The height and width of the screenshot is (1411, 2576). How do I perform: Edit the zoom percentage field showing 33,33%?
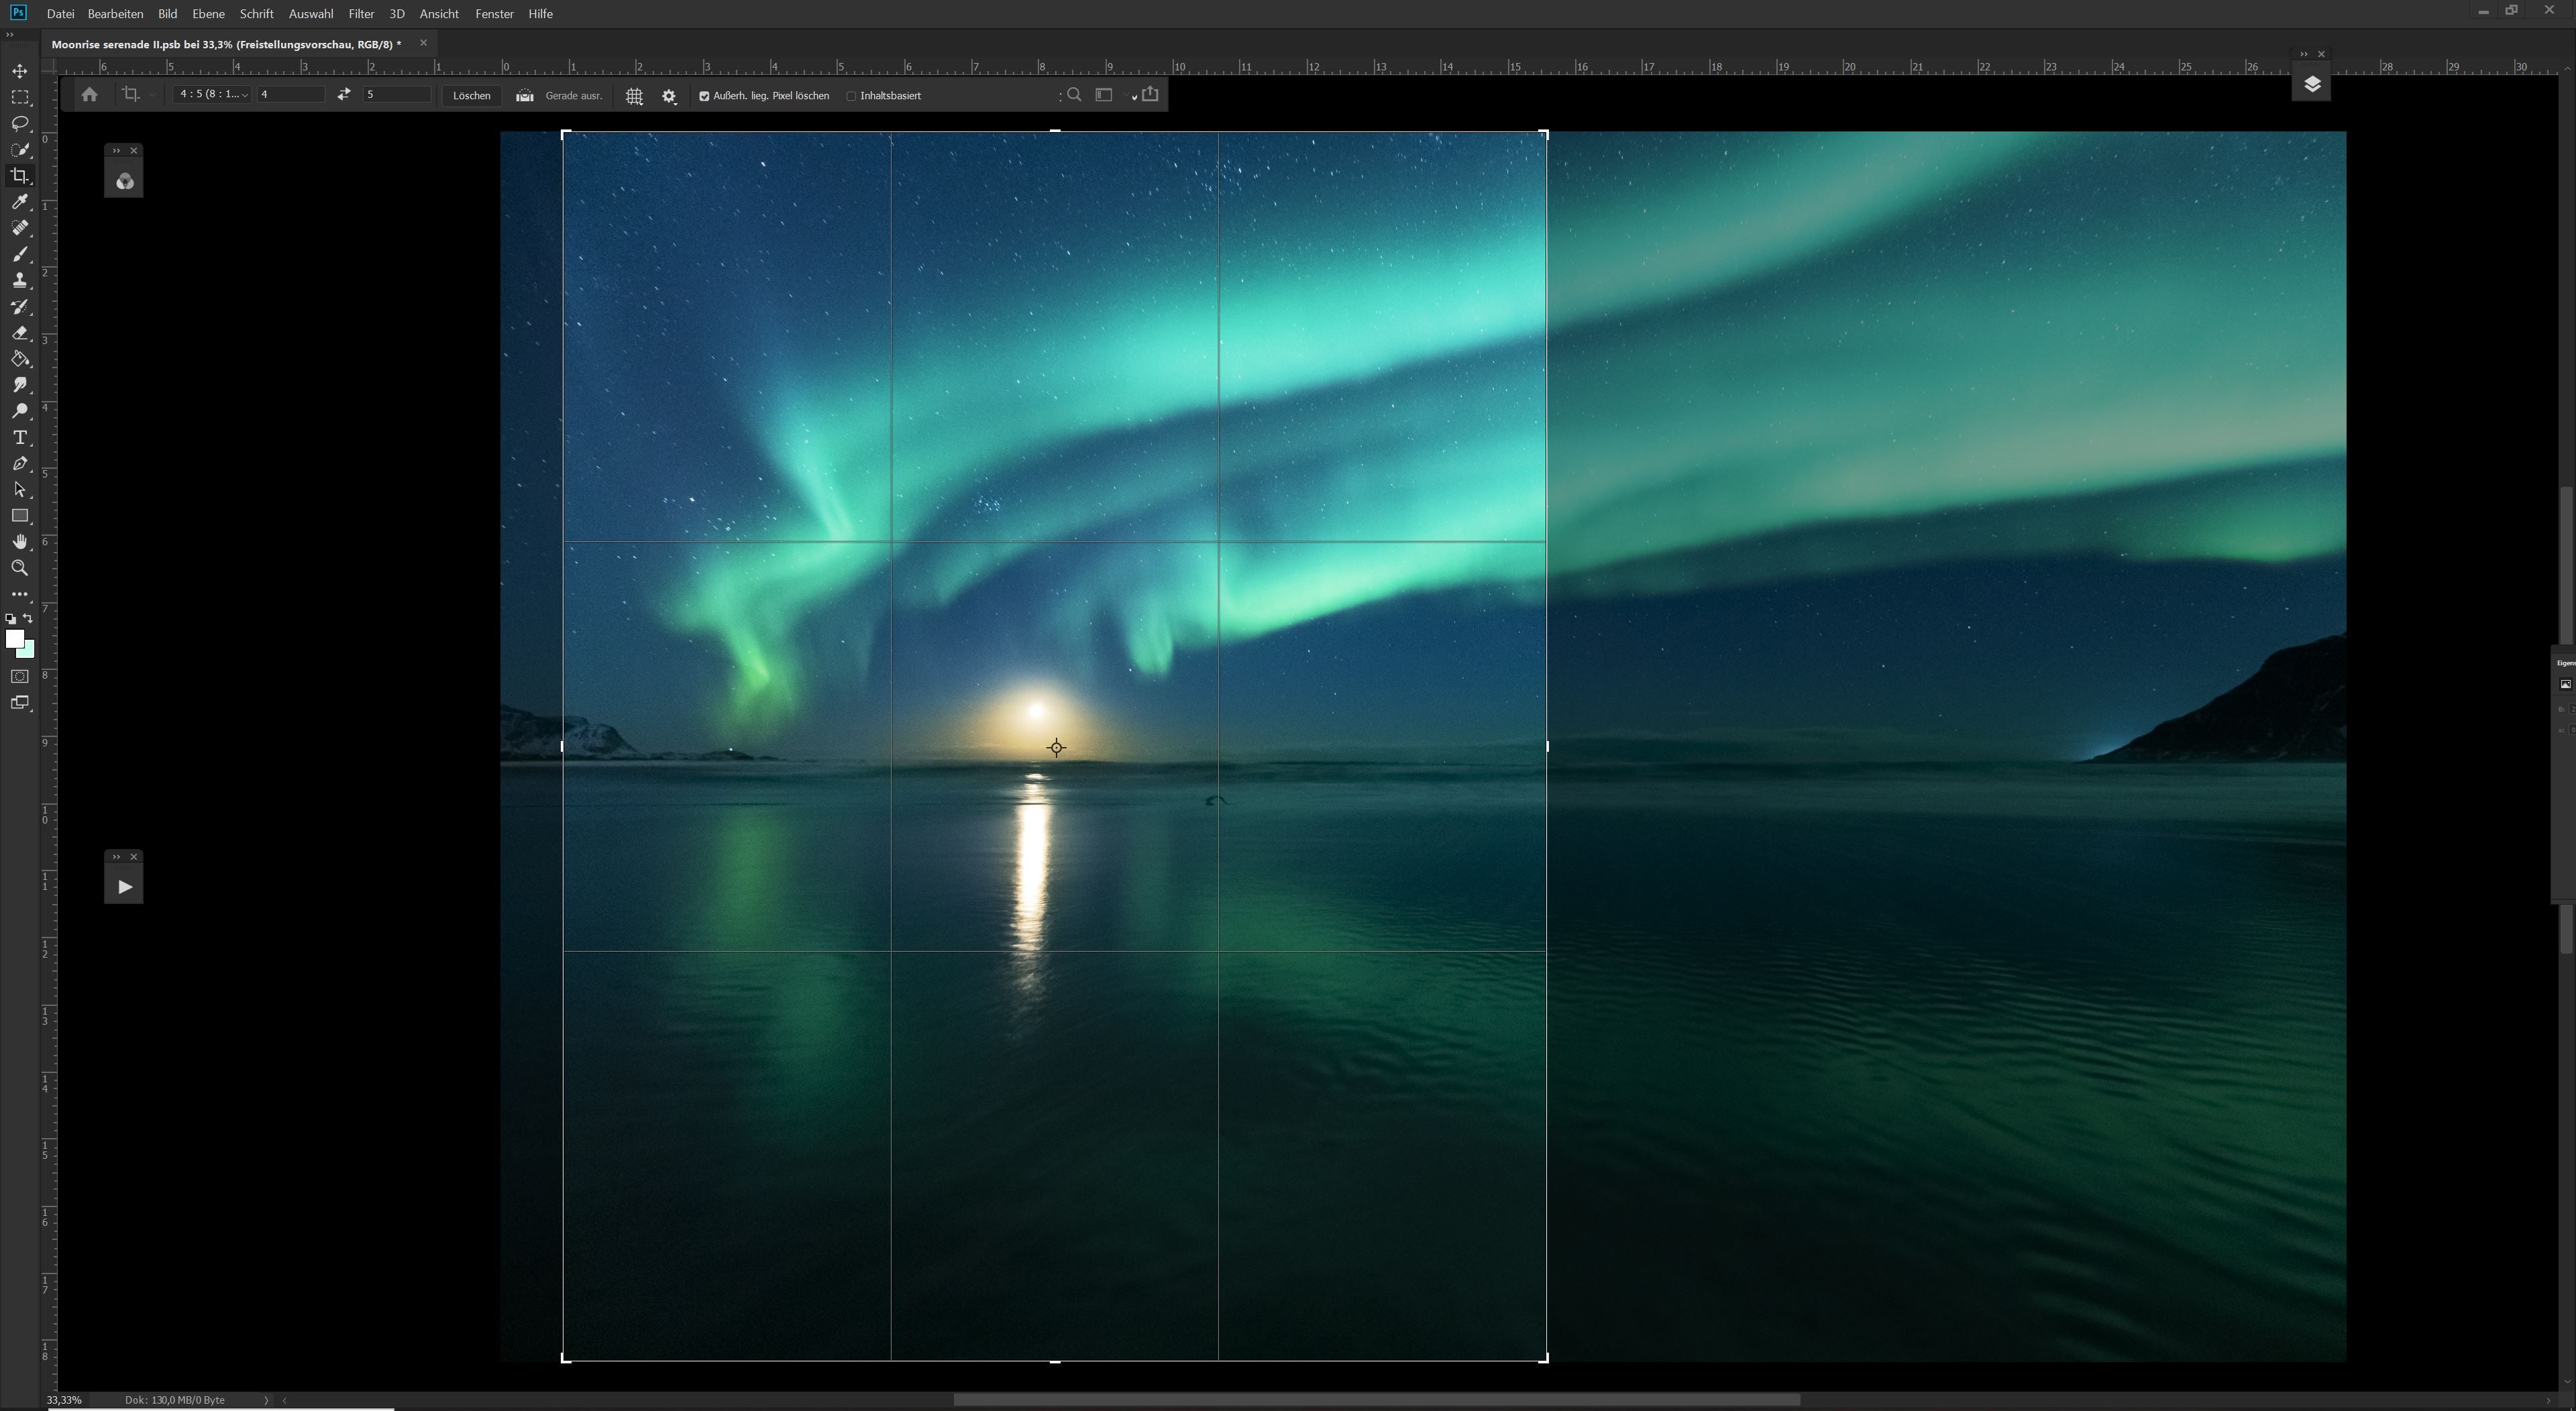pos(63,1399)
